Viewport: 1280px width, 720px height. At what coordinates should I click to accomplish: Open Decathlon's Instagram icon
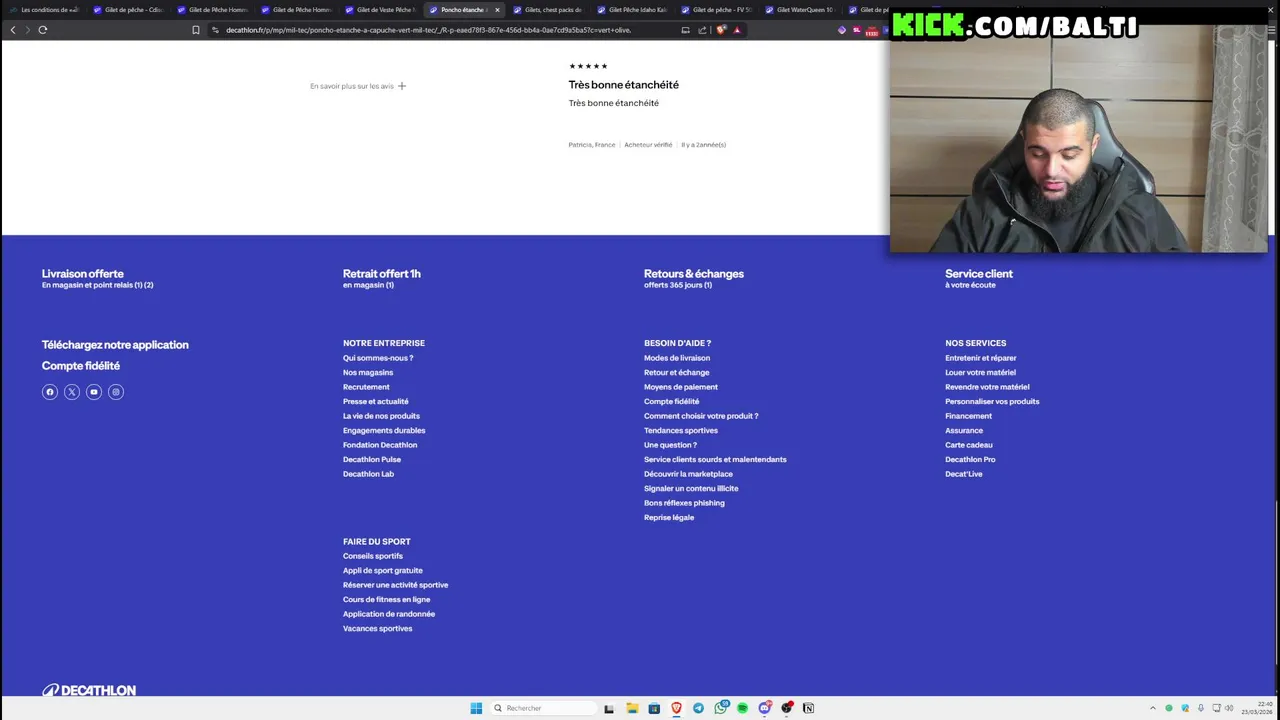pos(116,392)
